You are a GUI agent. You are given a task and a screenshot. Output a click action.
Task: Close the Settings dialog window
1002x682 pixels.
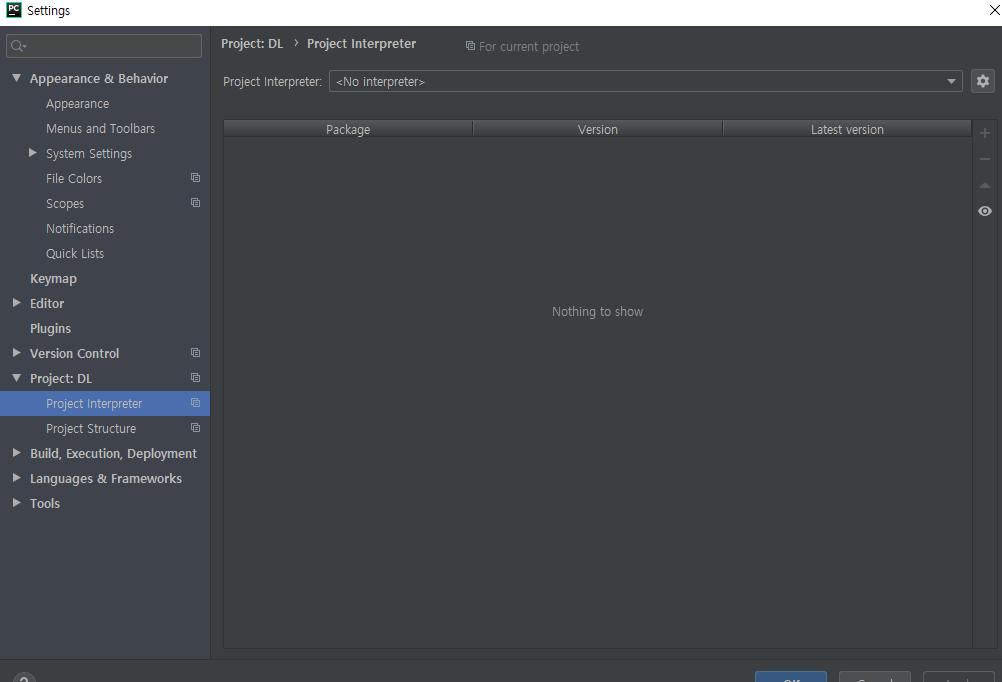coord(994,10)
